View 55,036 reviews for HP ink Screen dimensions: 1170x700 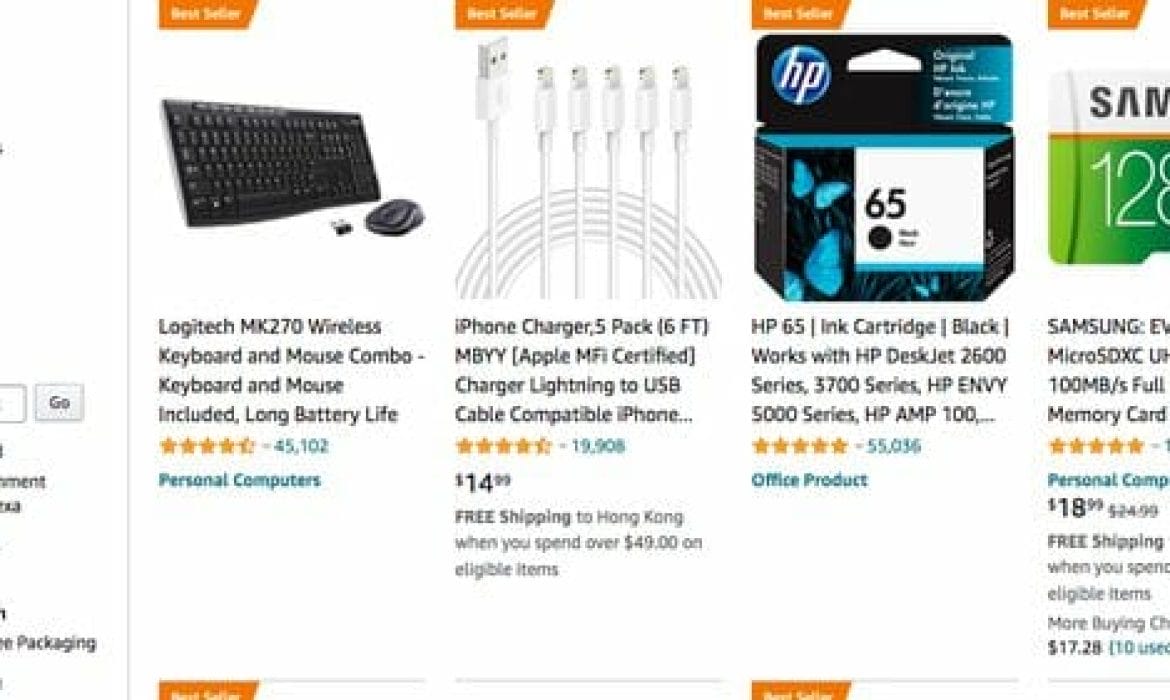coord(894,446)
